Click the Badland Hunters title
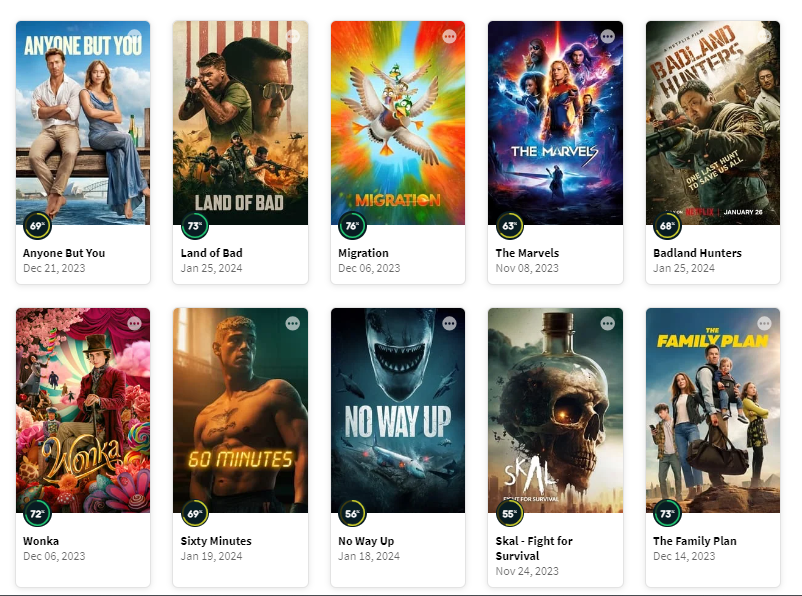This screenshot has width=802, height=596. click(x=697, y=252)
